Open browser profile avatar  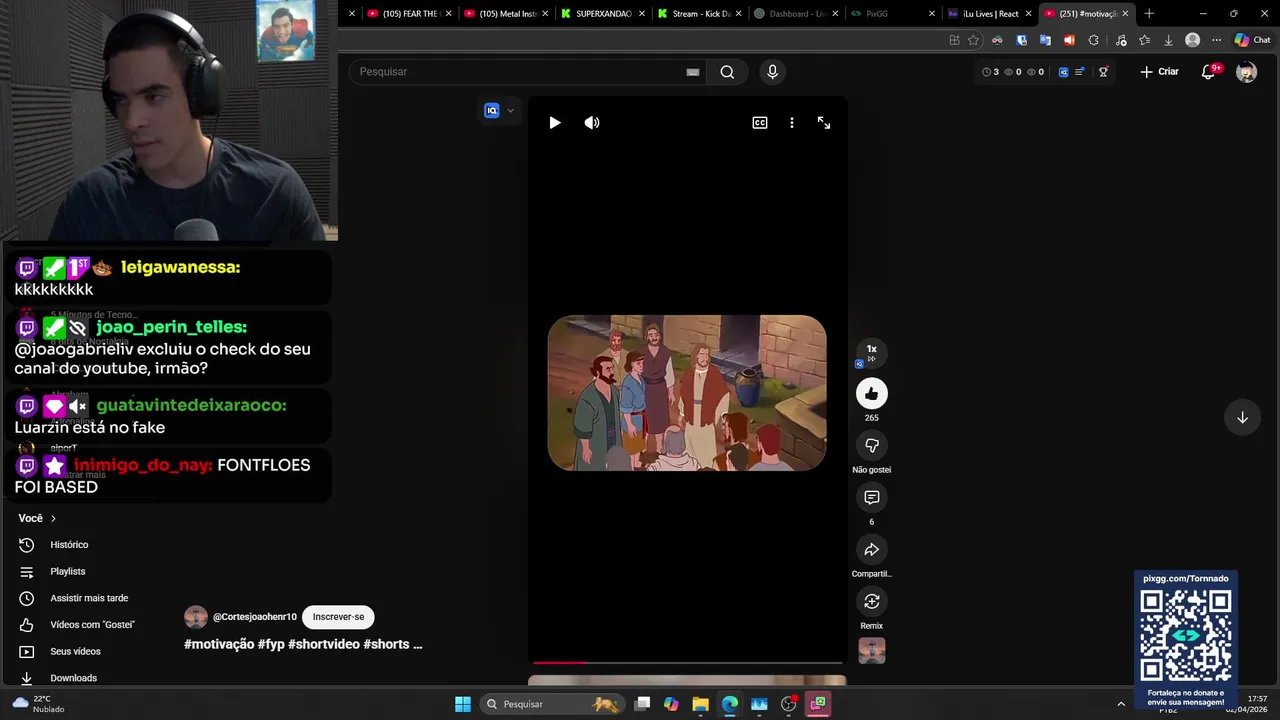coord(1192,40)
